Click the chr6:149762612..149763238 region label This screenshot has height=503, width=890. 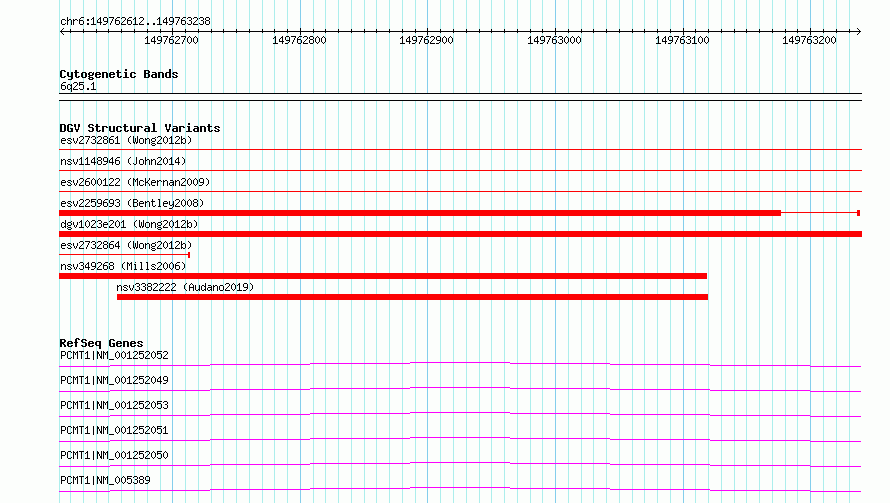click(x=135, y=22)
